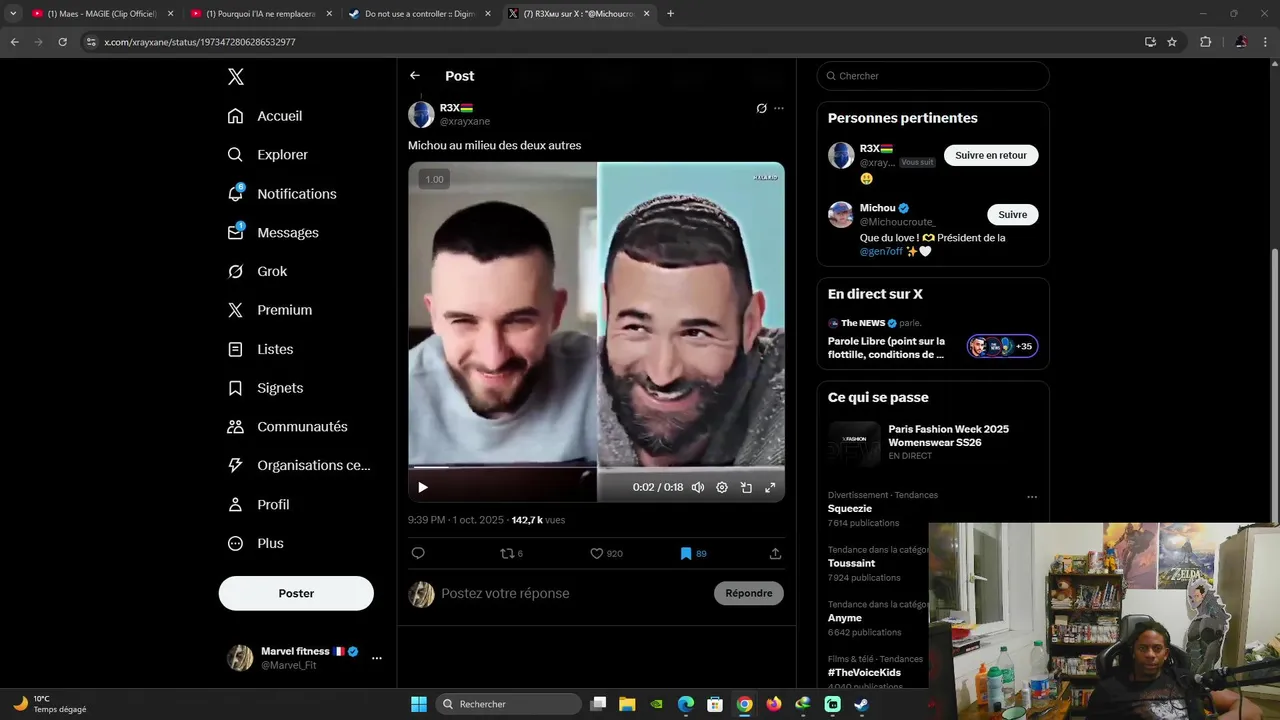Viewport: 1280px width, 720px height.
Task: Open Profil page
Action: (x=258, y=504)
